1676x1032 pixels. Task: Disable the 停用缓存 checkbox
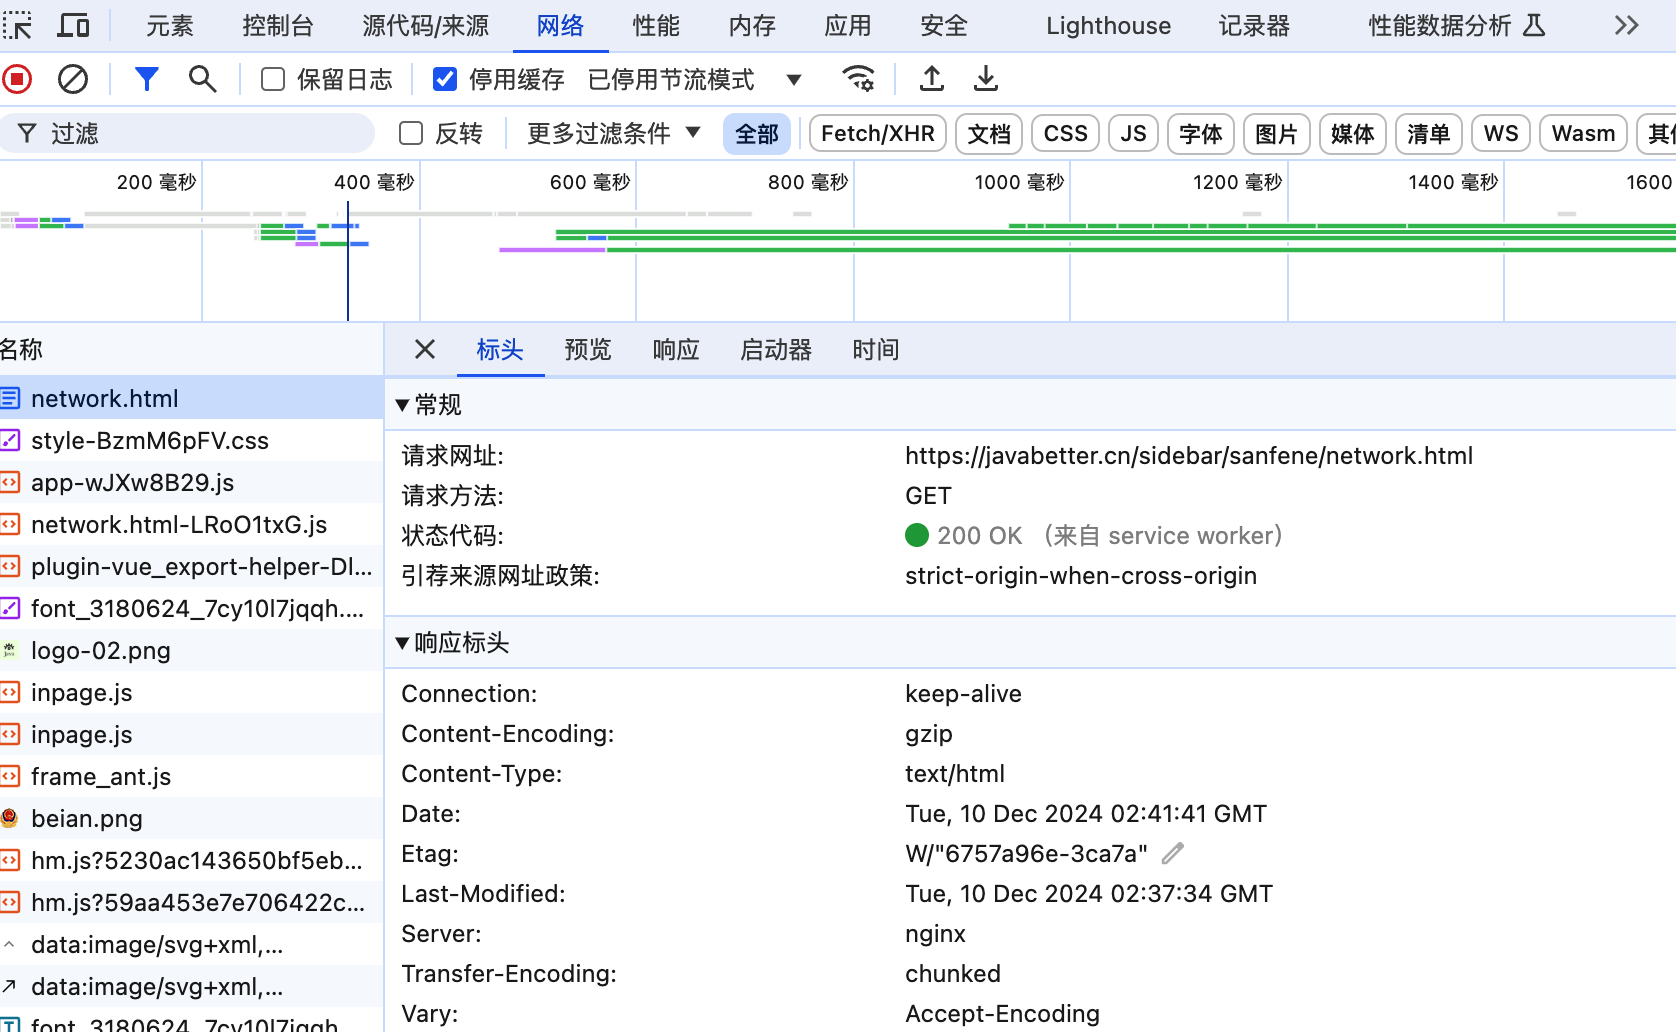click(444, 78)
